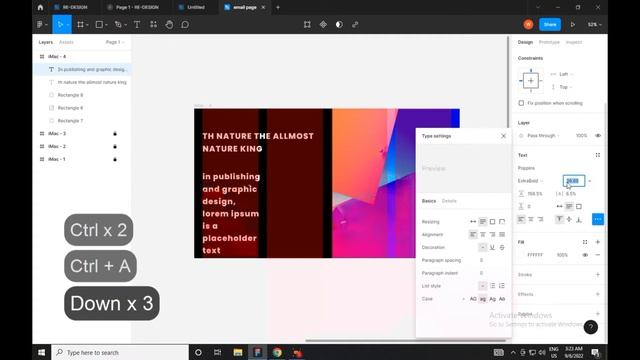This screenshot has width=640, height=360.
Task: Open a new tab with plus button
Action: (278, 7)
